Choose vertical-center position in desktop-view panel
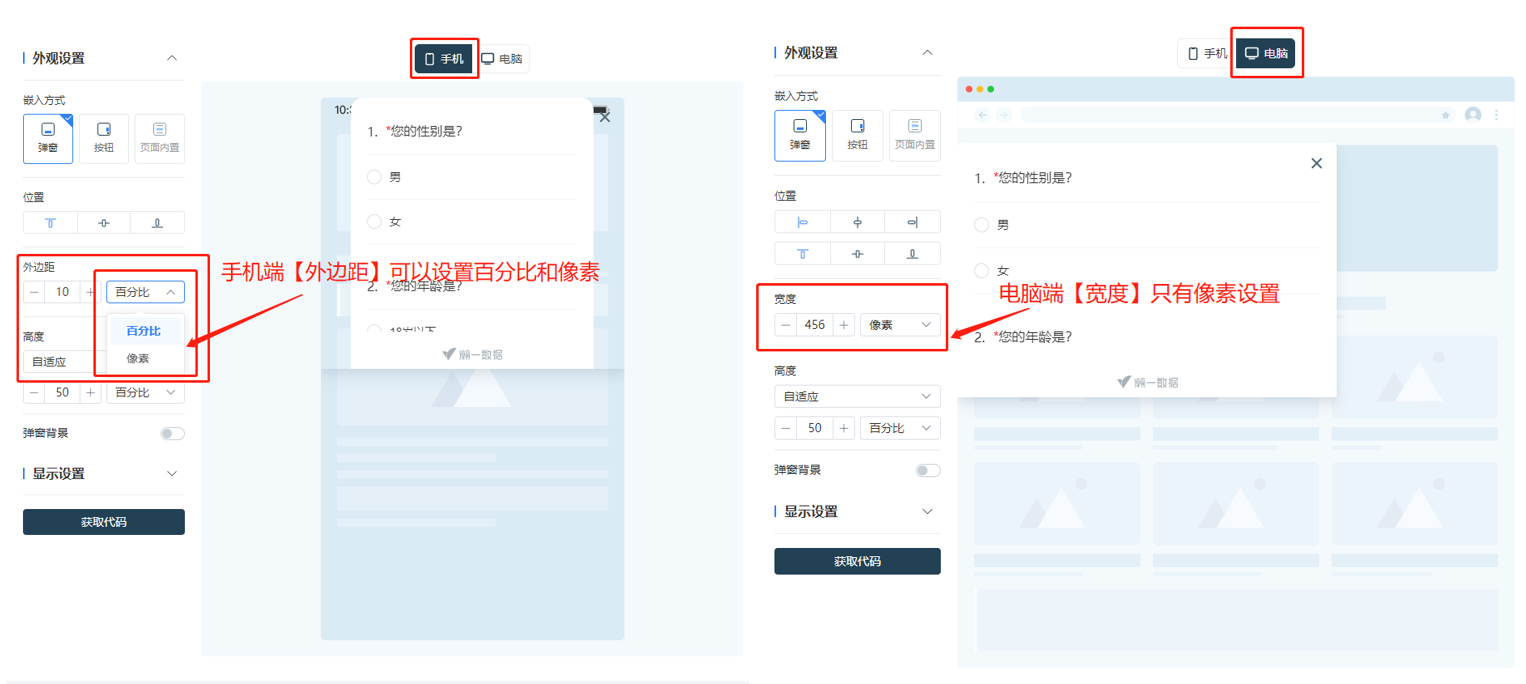This screenshot has width=1526, height=684. coord(857,253)
